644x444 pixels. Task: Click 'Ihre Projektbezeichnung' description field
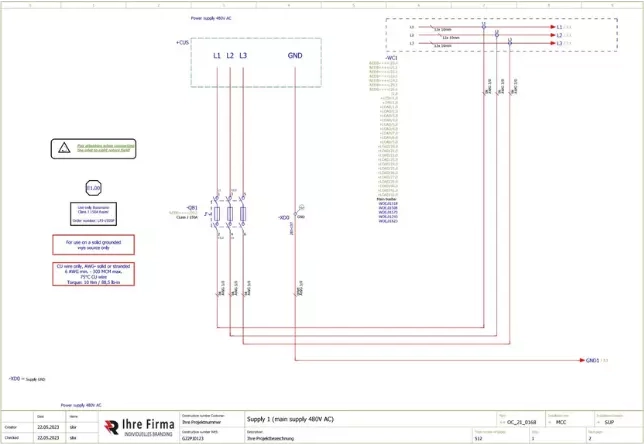pyautogui.click(x=270, y=439)
